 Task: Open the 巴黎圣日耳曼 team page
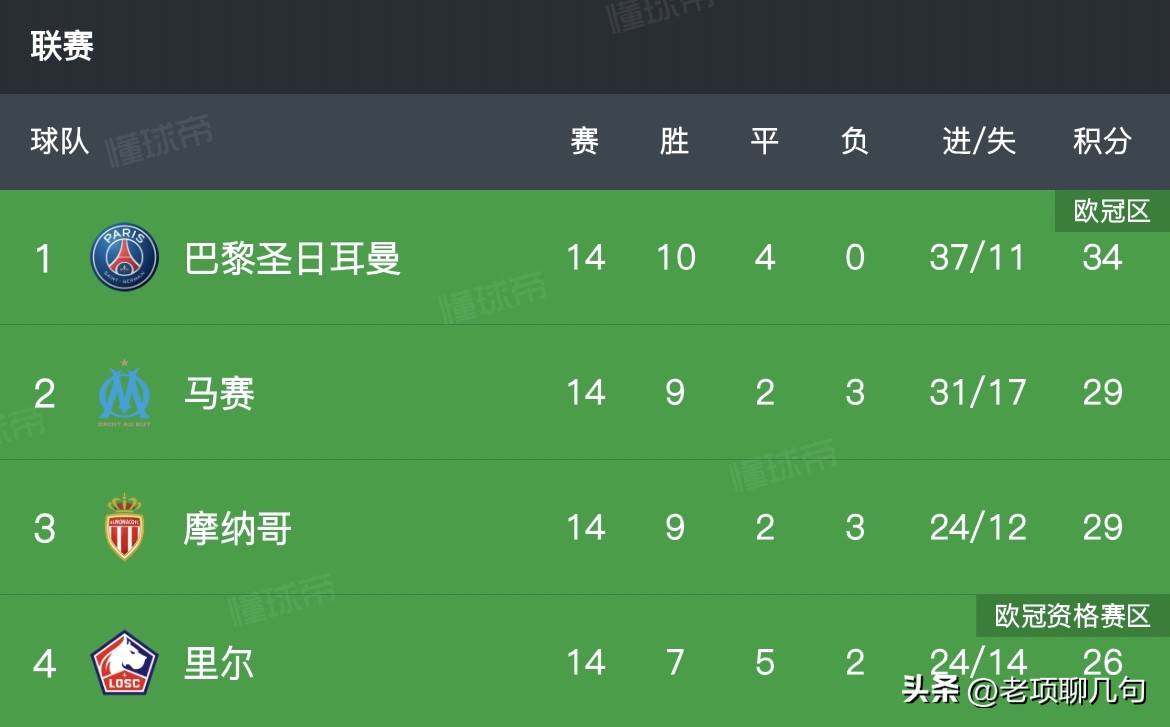tap(292, 257)
